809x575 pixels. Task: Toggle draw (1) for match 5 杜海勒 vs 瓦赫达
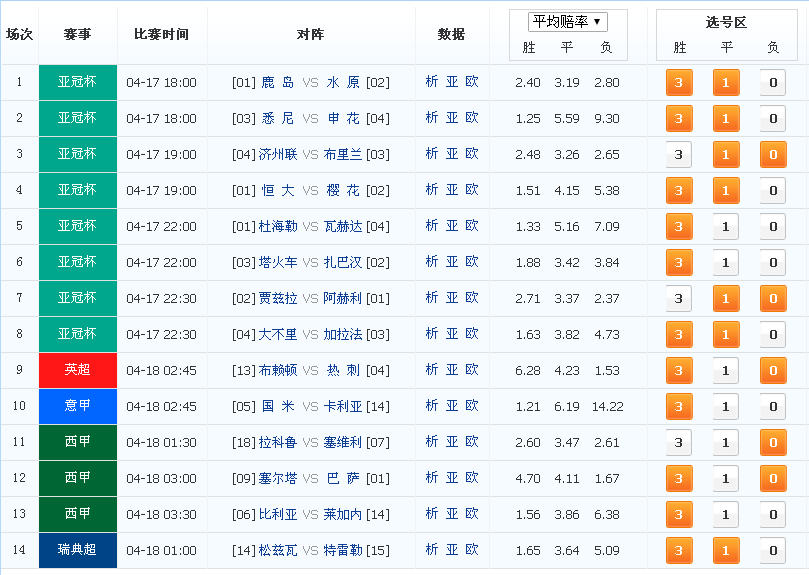click(x=726, y=227)
